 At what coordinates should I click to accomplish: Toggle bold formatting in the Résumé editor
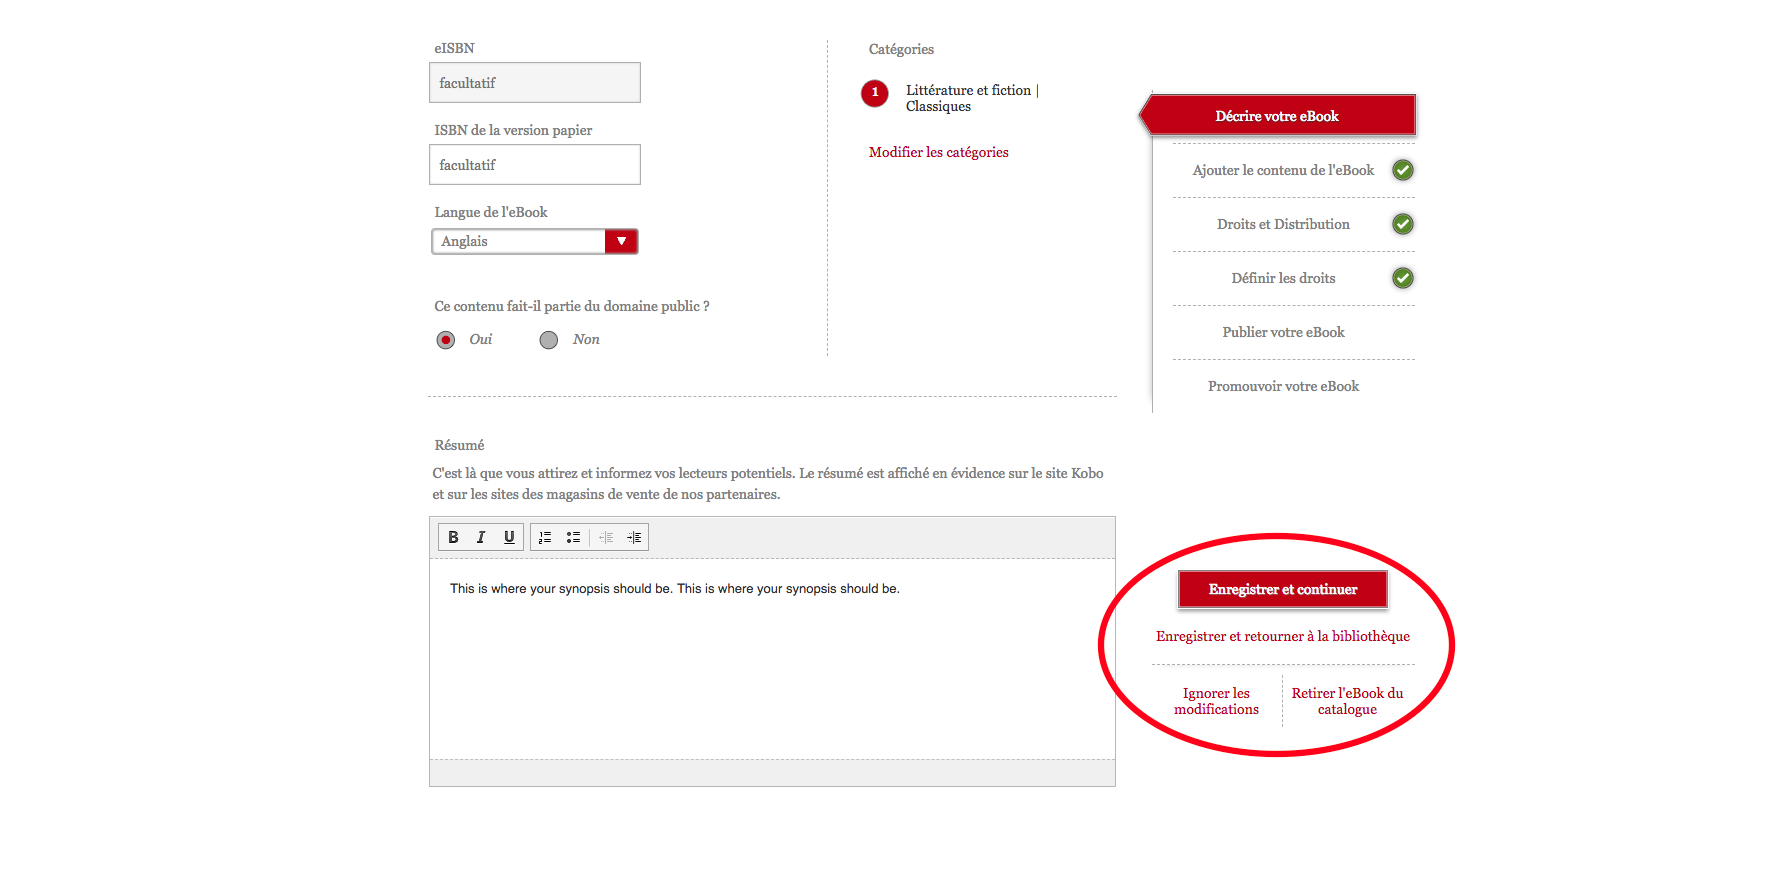coord(453,537)
